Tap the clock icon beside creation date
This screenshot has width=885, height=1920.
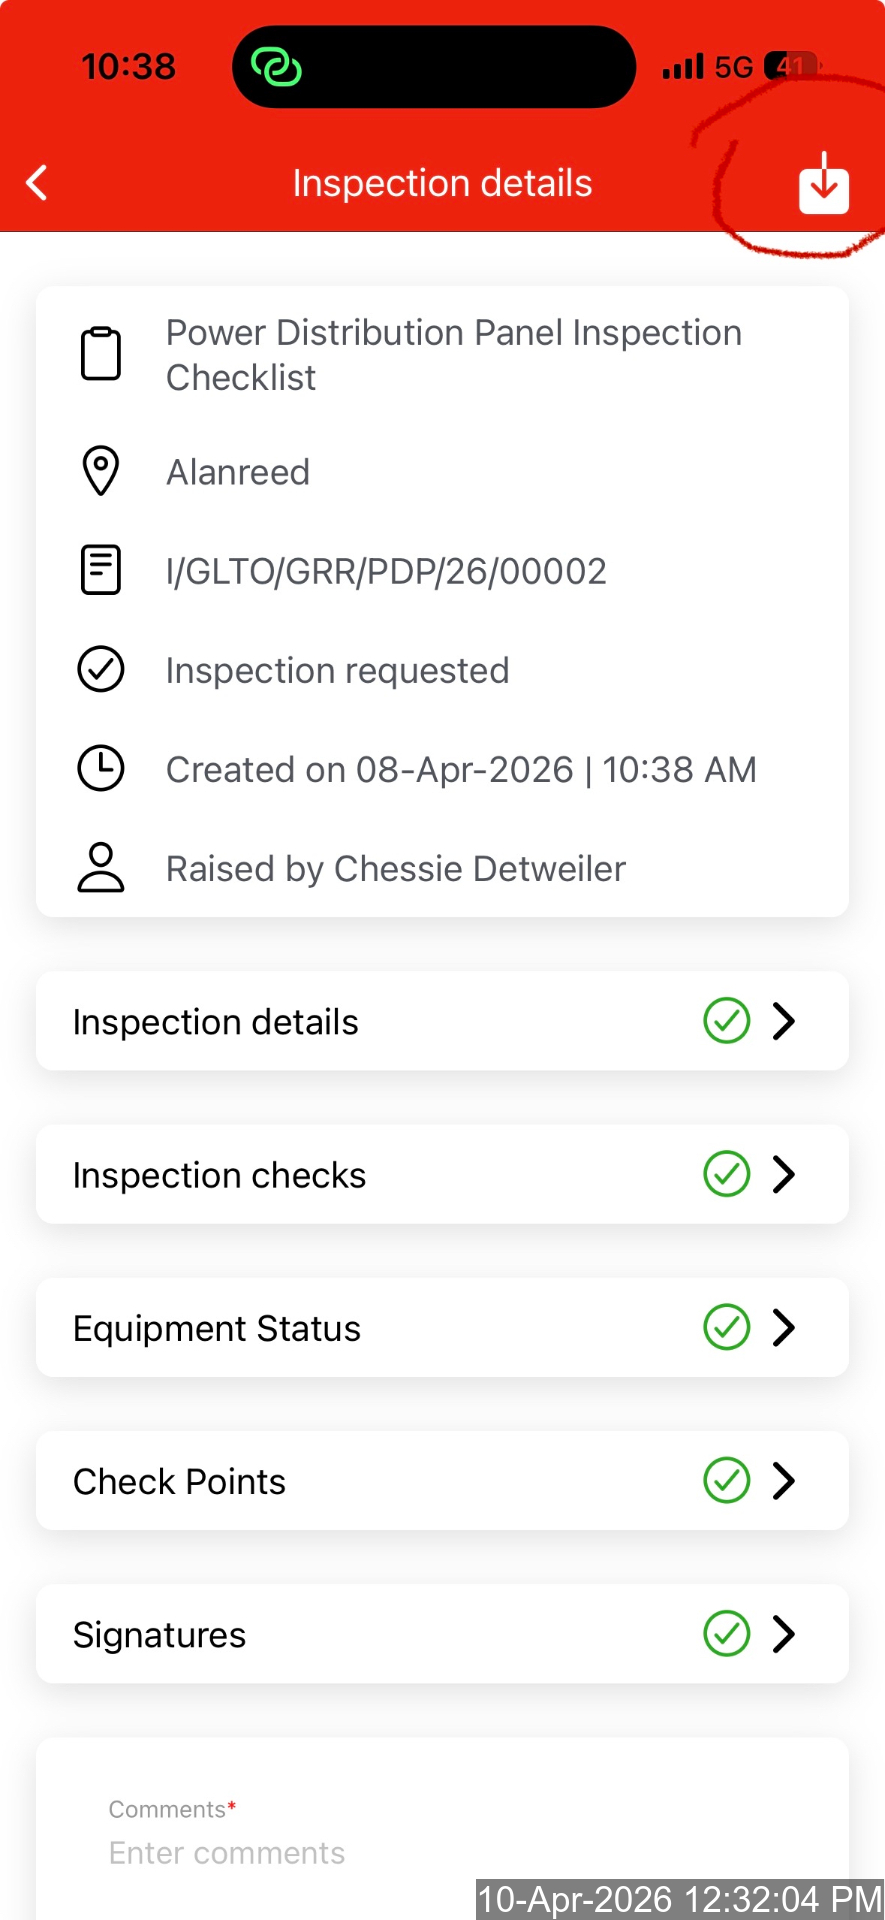(101, 768)
